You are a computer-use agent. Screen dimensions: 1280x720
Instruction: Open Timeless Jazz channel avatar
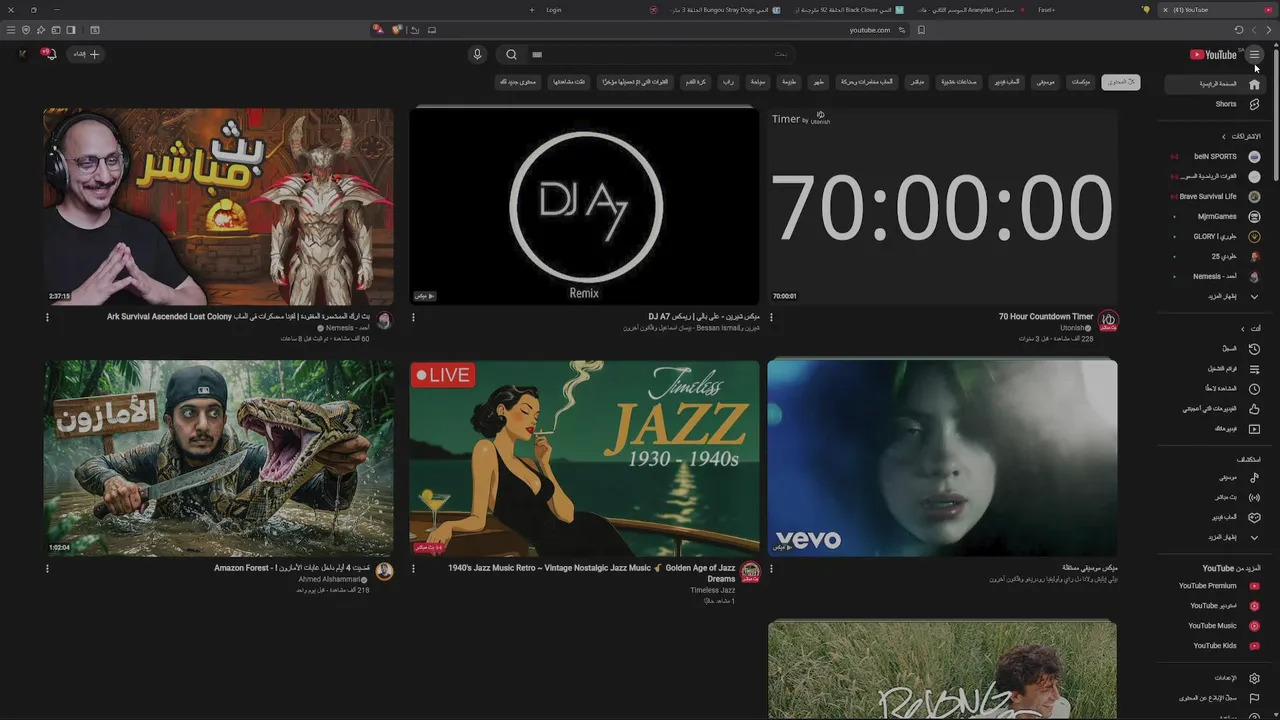(x=750, y=572)
